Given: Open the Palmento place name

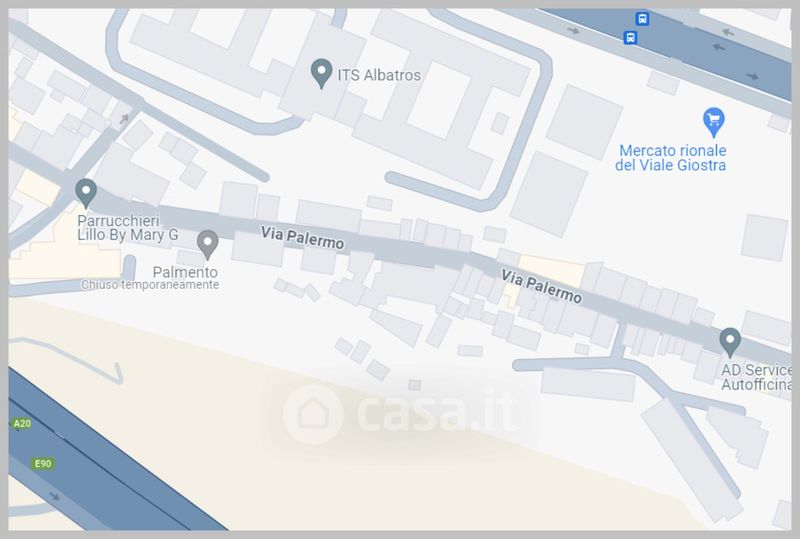Looking at the screenshot, I should [x=185, y=272].
